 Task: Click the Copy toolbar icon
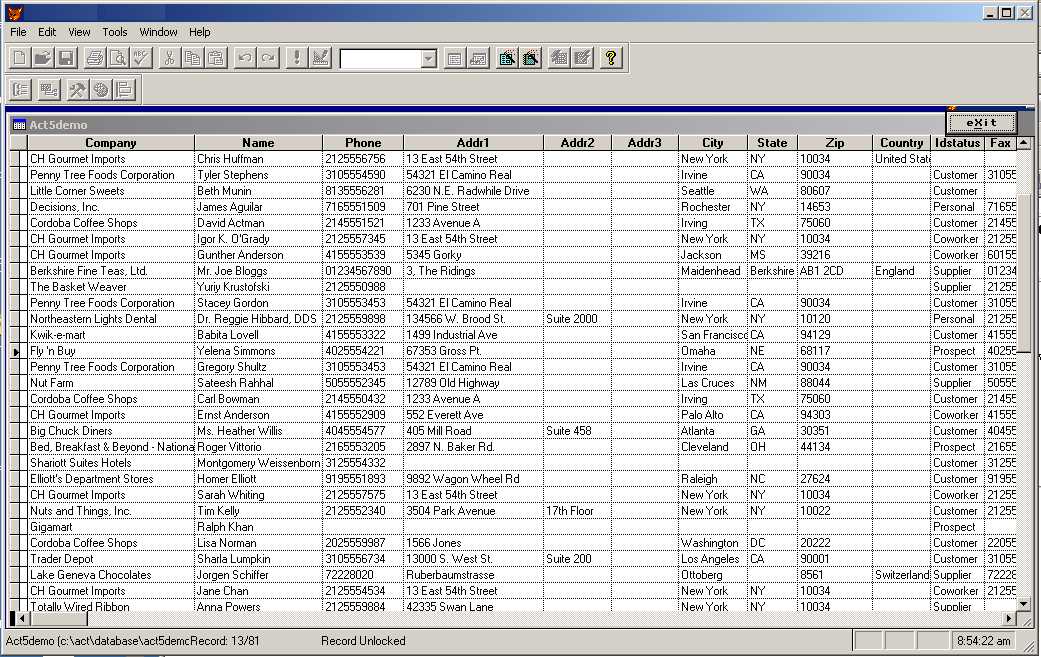tap(193, 58)
